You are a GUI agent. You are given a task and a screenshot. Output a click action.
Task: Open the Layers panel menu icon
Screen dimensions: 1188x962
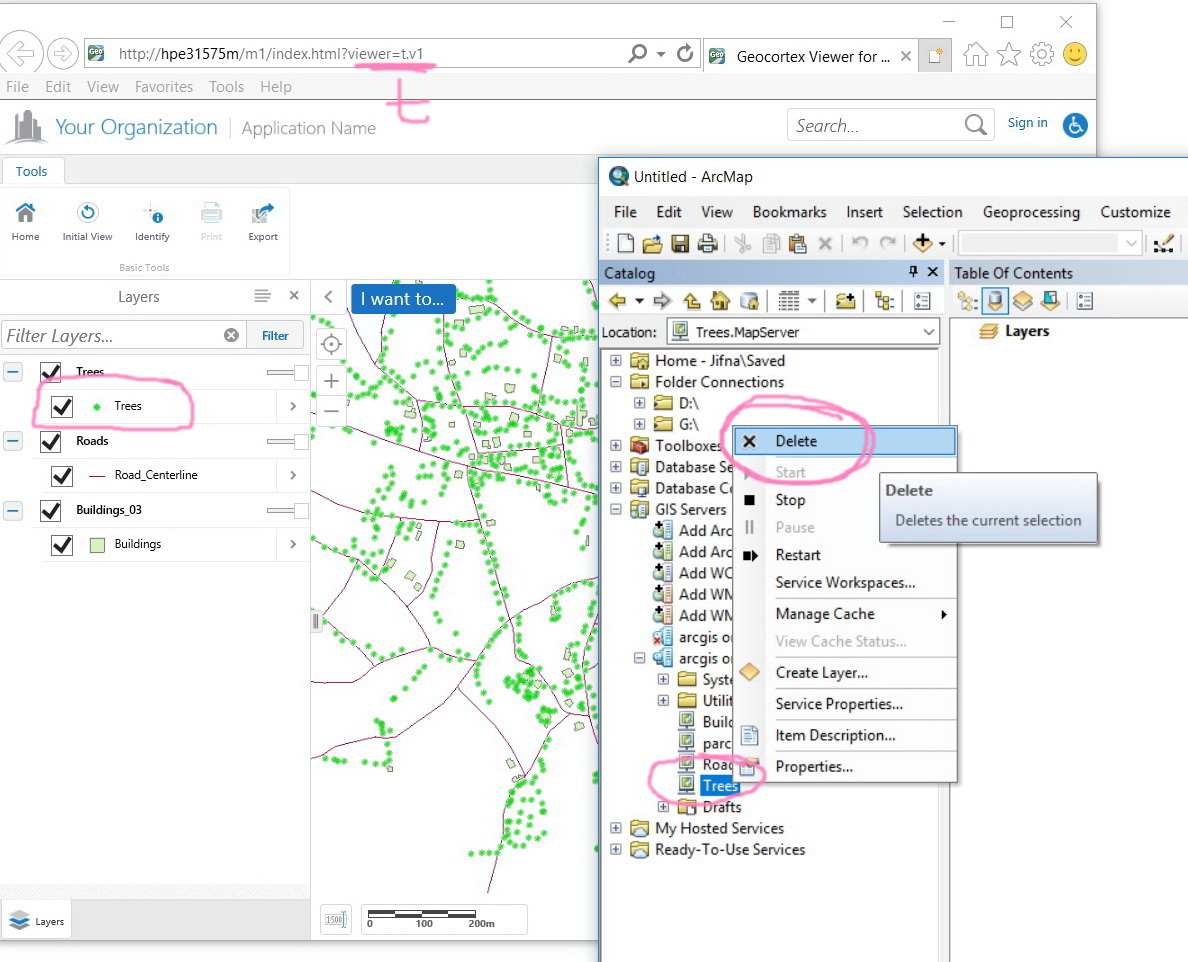tap(262, 295)
